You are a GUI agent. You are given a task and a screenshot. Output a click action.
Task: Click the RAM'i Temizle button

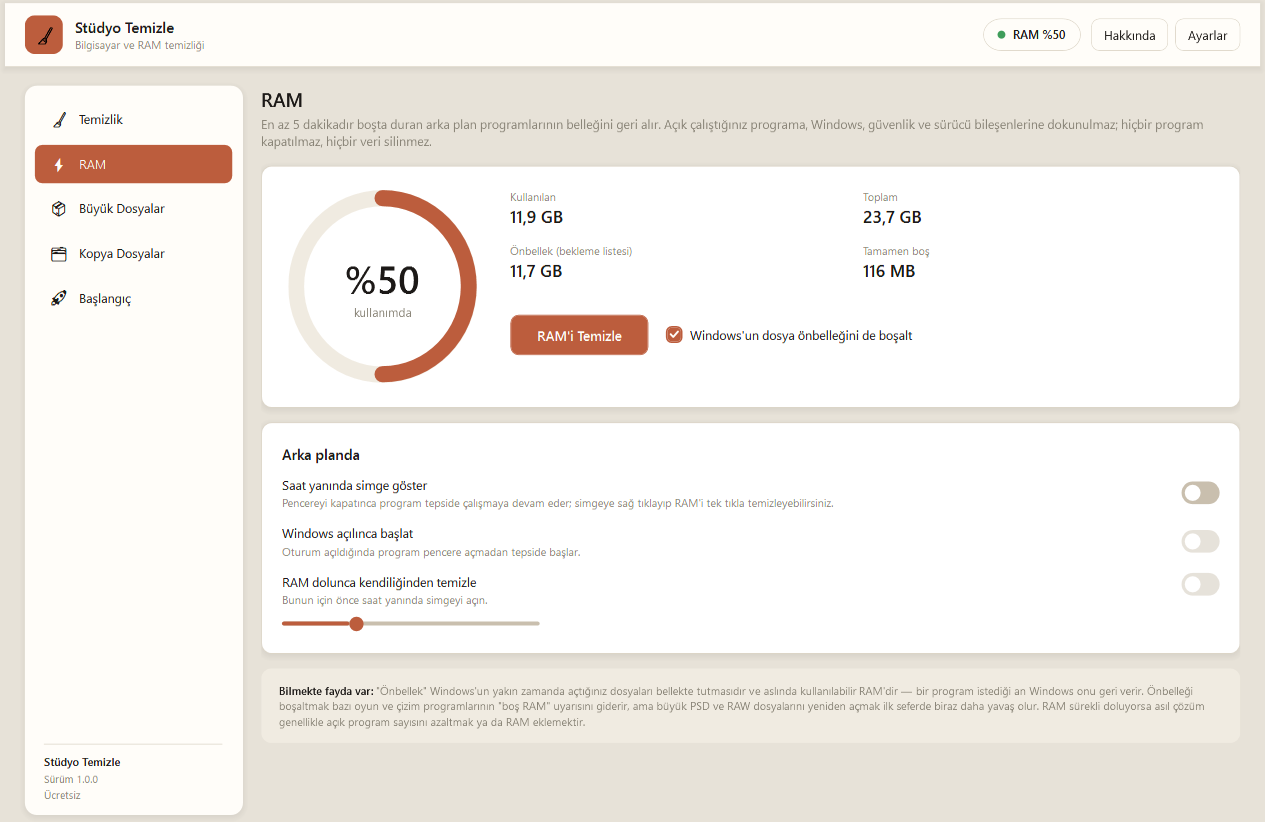tap(579, 335)
